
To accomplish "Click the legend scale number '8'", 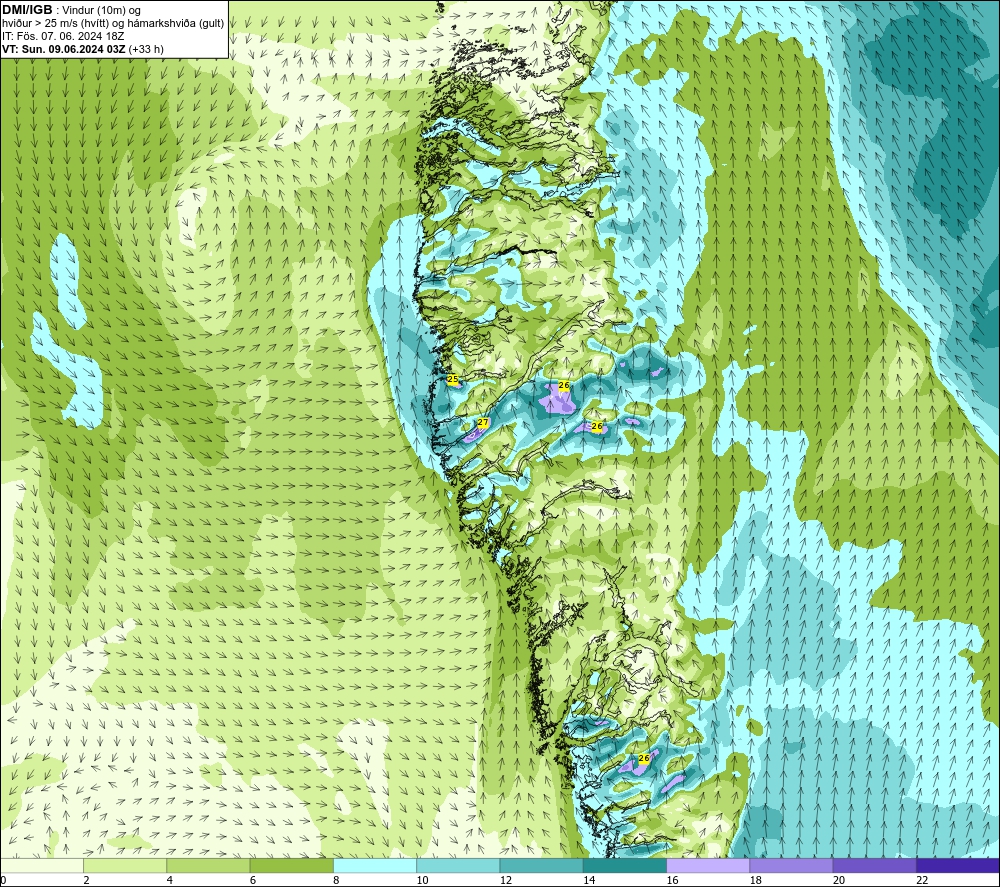I will click(x=336, y=880).
